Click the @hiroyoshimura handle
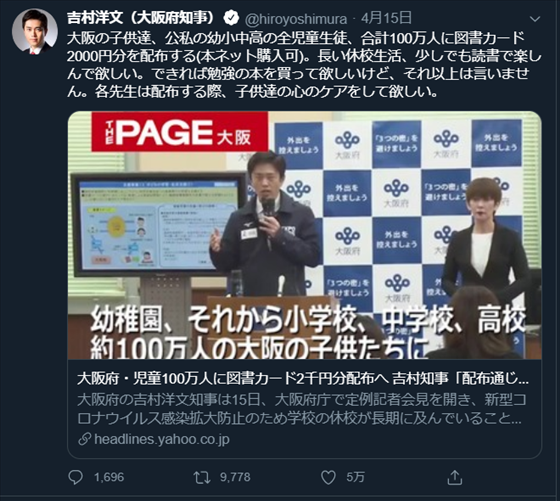560x501 pixels. (296, 19)
